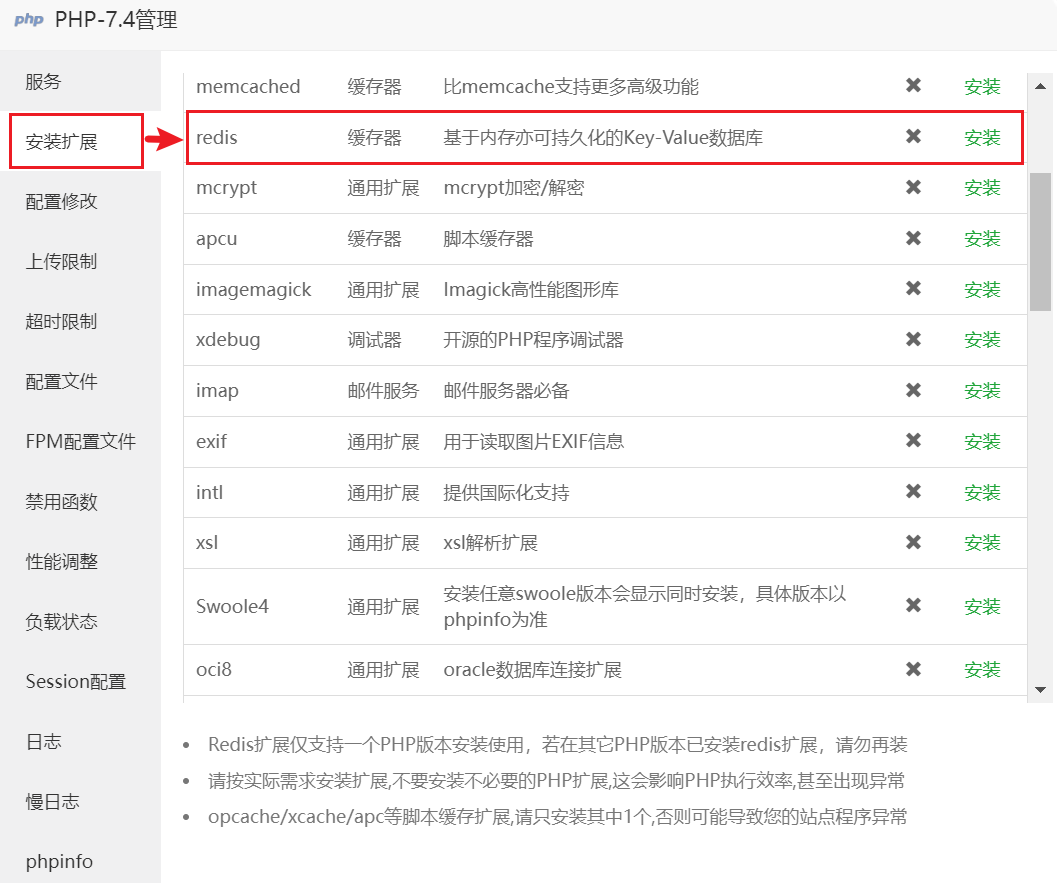
Task: Click the X status icon for imagemagick
Action: tap(913, 289)
